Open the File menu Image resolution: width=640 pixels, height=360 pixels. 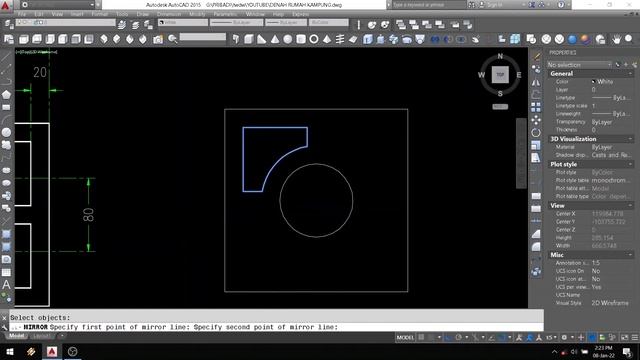click(21, 14)
